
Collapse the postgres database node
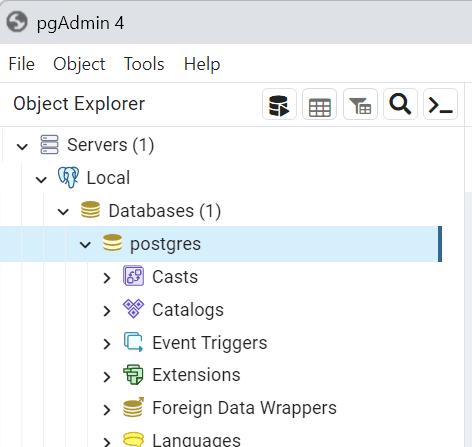point(85,245)
